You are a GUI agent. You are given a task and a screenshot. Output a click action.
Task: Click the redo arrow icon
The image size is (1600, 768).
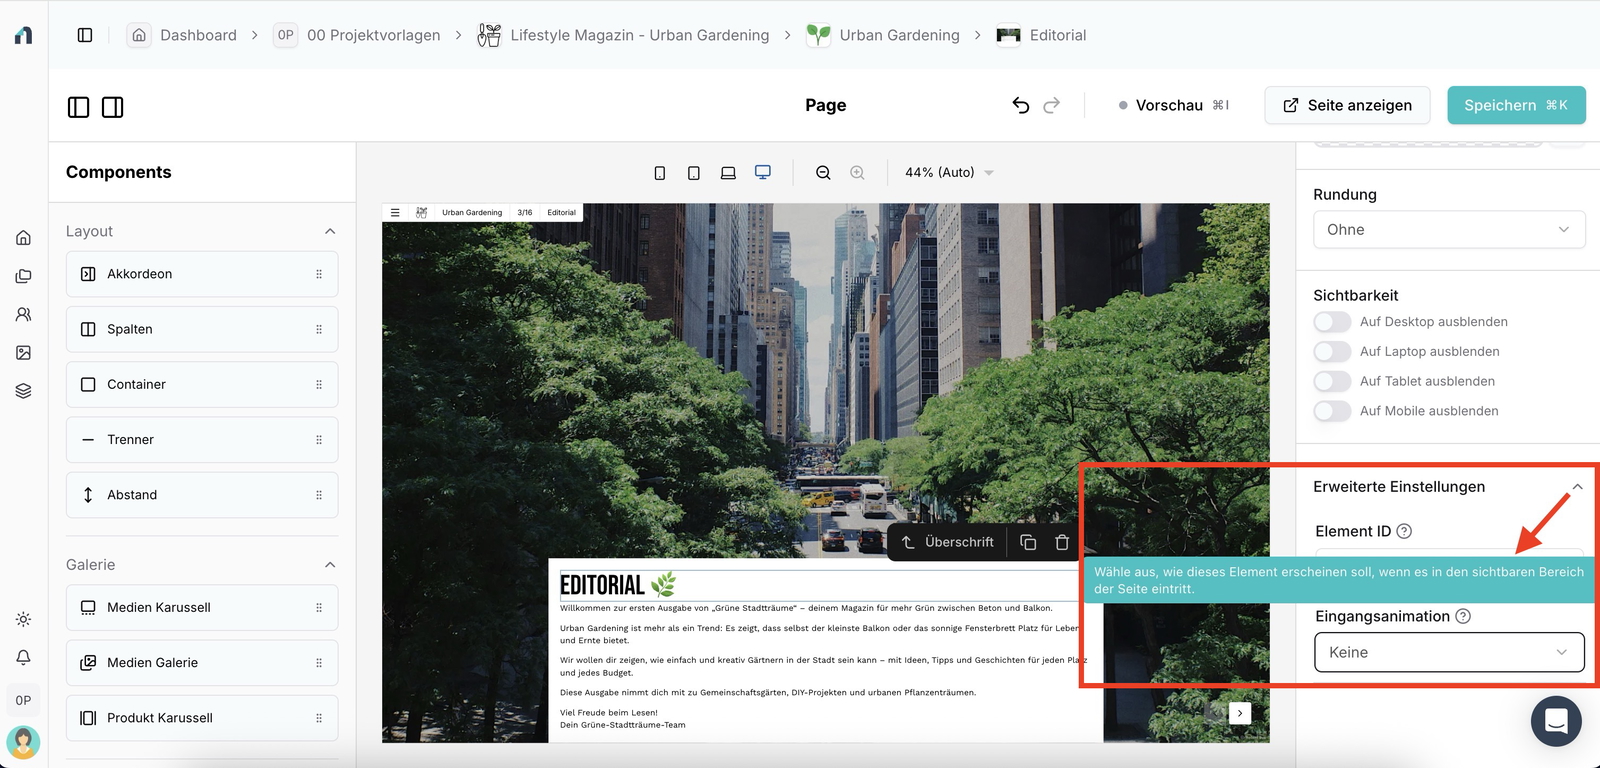pos(1051,105)
